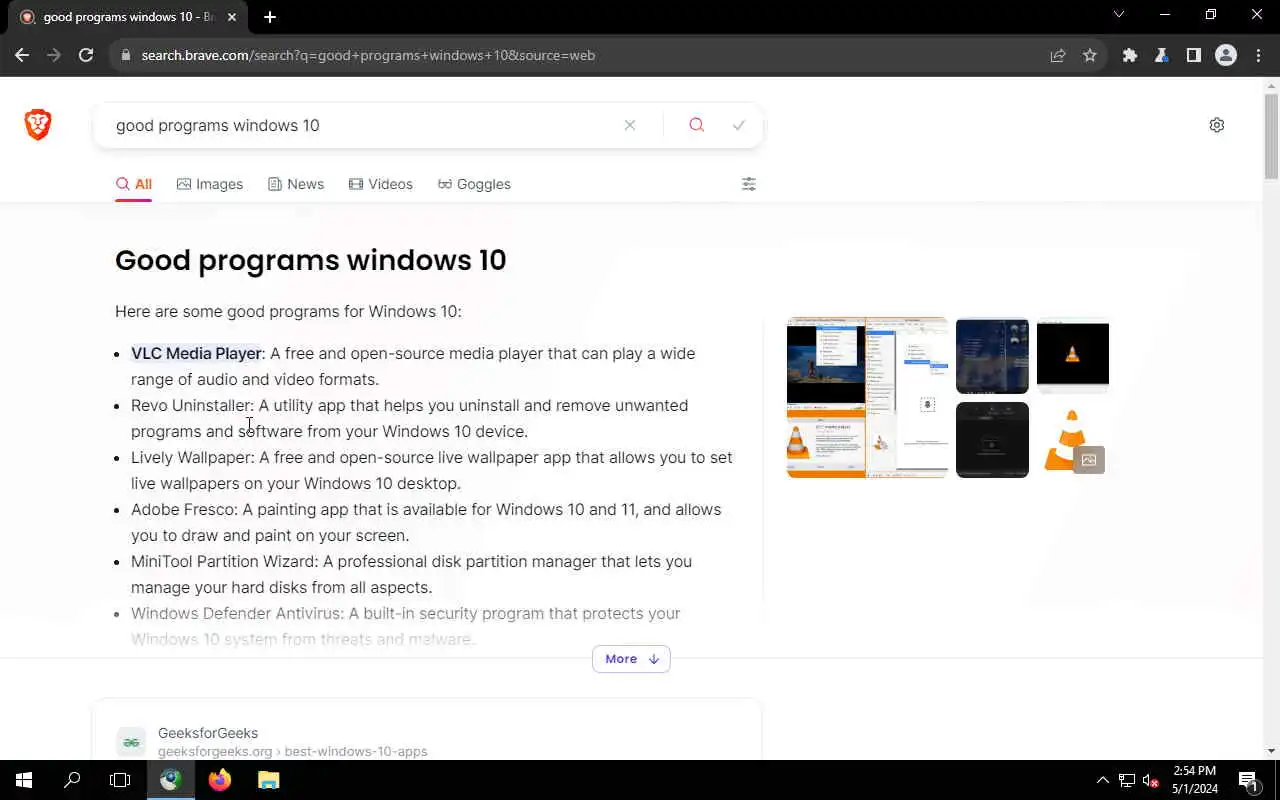Click the flask labs icon in the toolbar
Screen dimensions: 1280x800
click(1162, 55)
